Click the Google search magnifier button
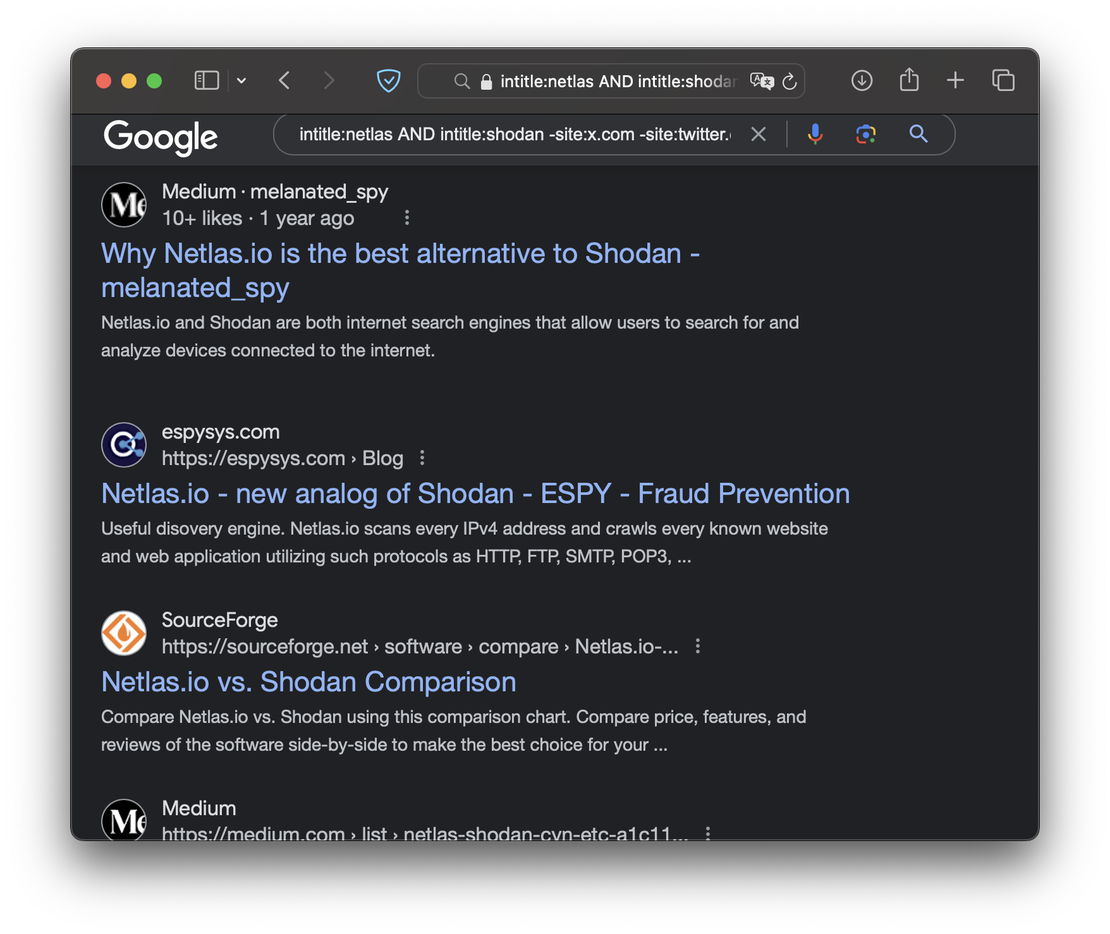Screen dimensions: 1110x934 pyautogui.click(x=918, y=134)
